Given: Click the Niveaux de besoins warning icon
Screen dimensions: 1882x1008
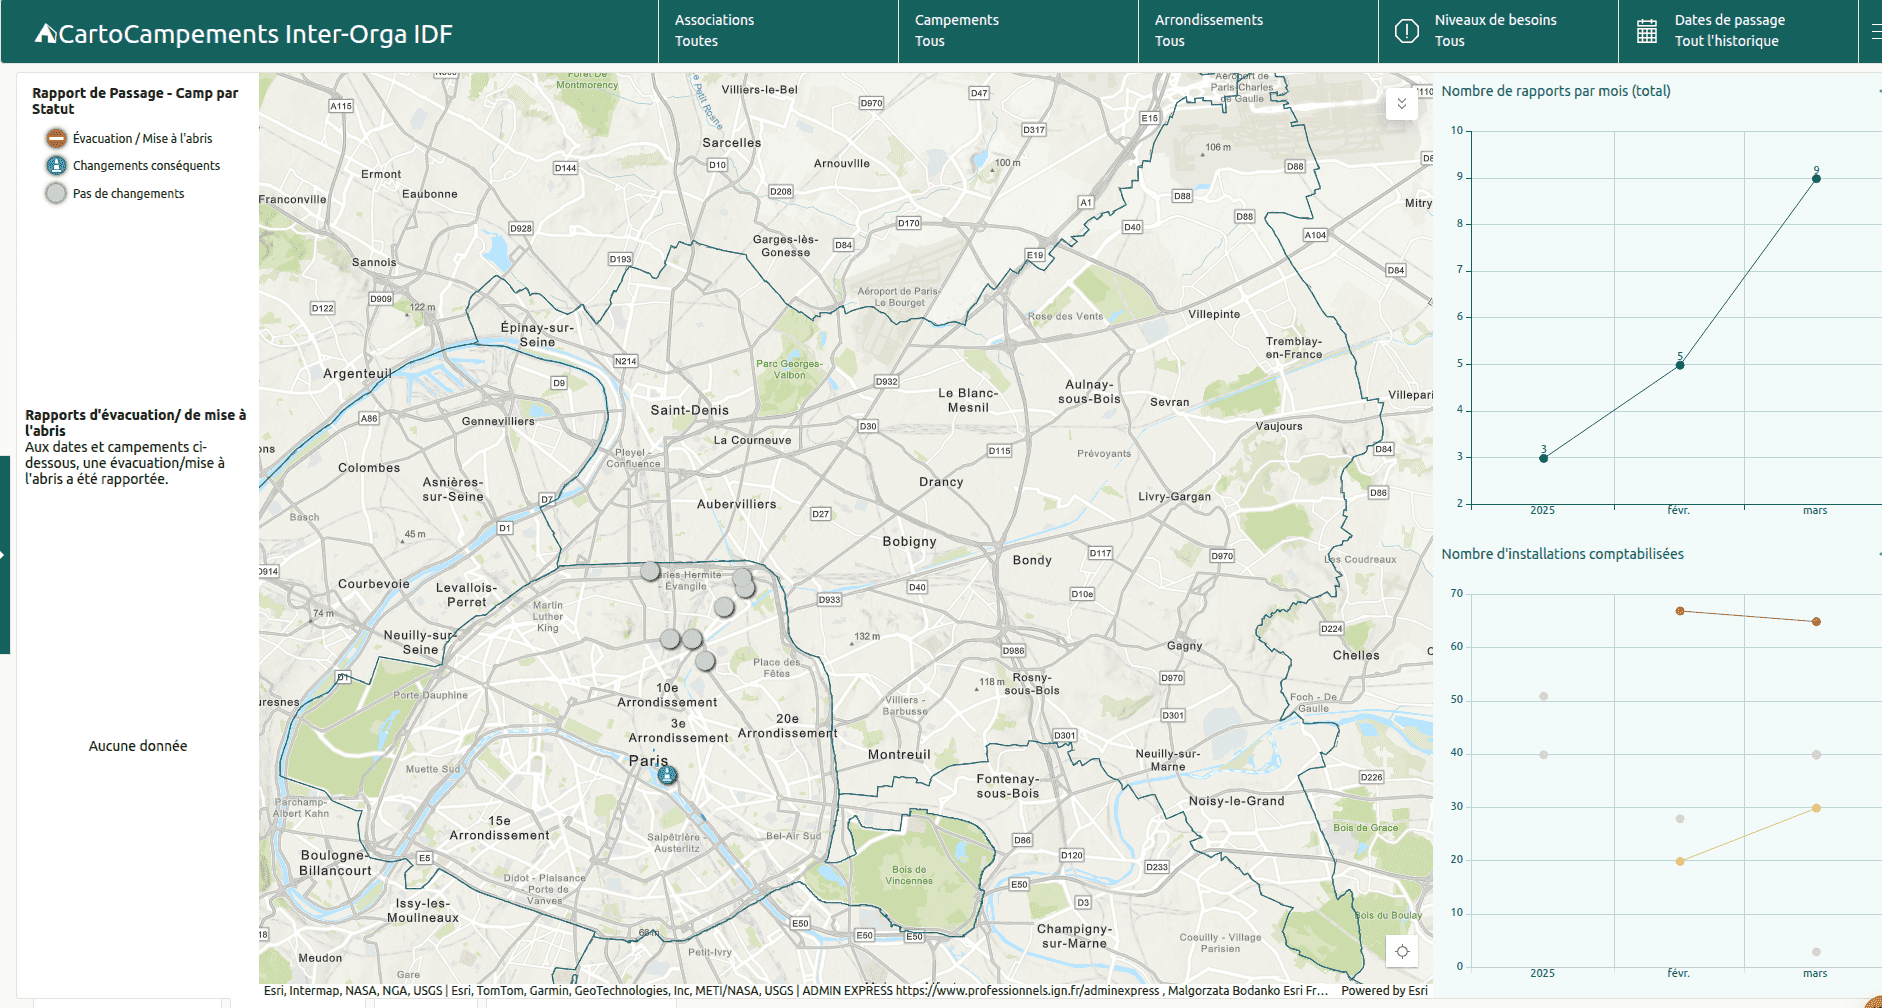Looking at the screenshot, I should point(1406,31).
